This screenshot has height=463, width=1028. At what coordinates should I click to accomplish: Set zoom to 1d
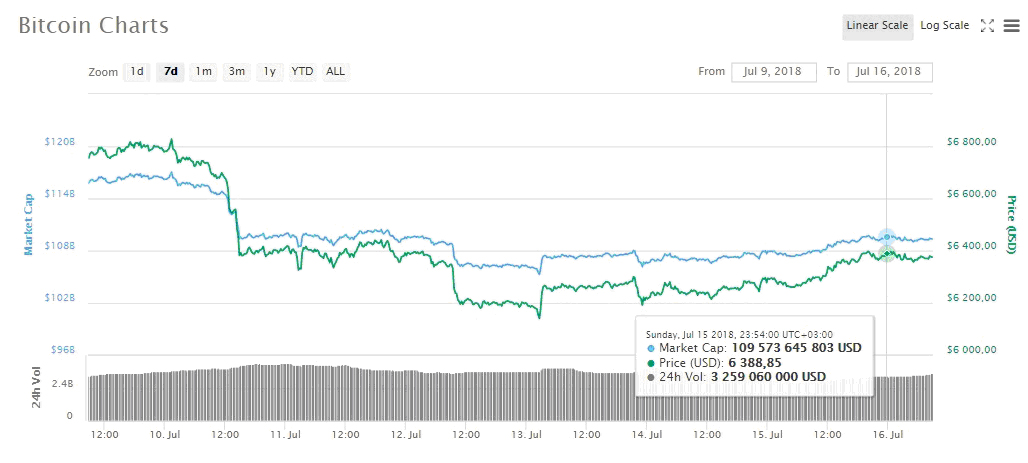137,71
